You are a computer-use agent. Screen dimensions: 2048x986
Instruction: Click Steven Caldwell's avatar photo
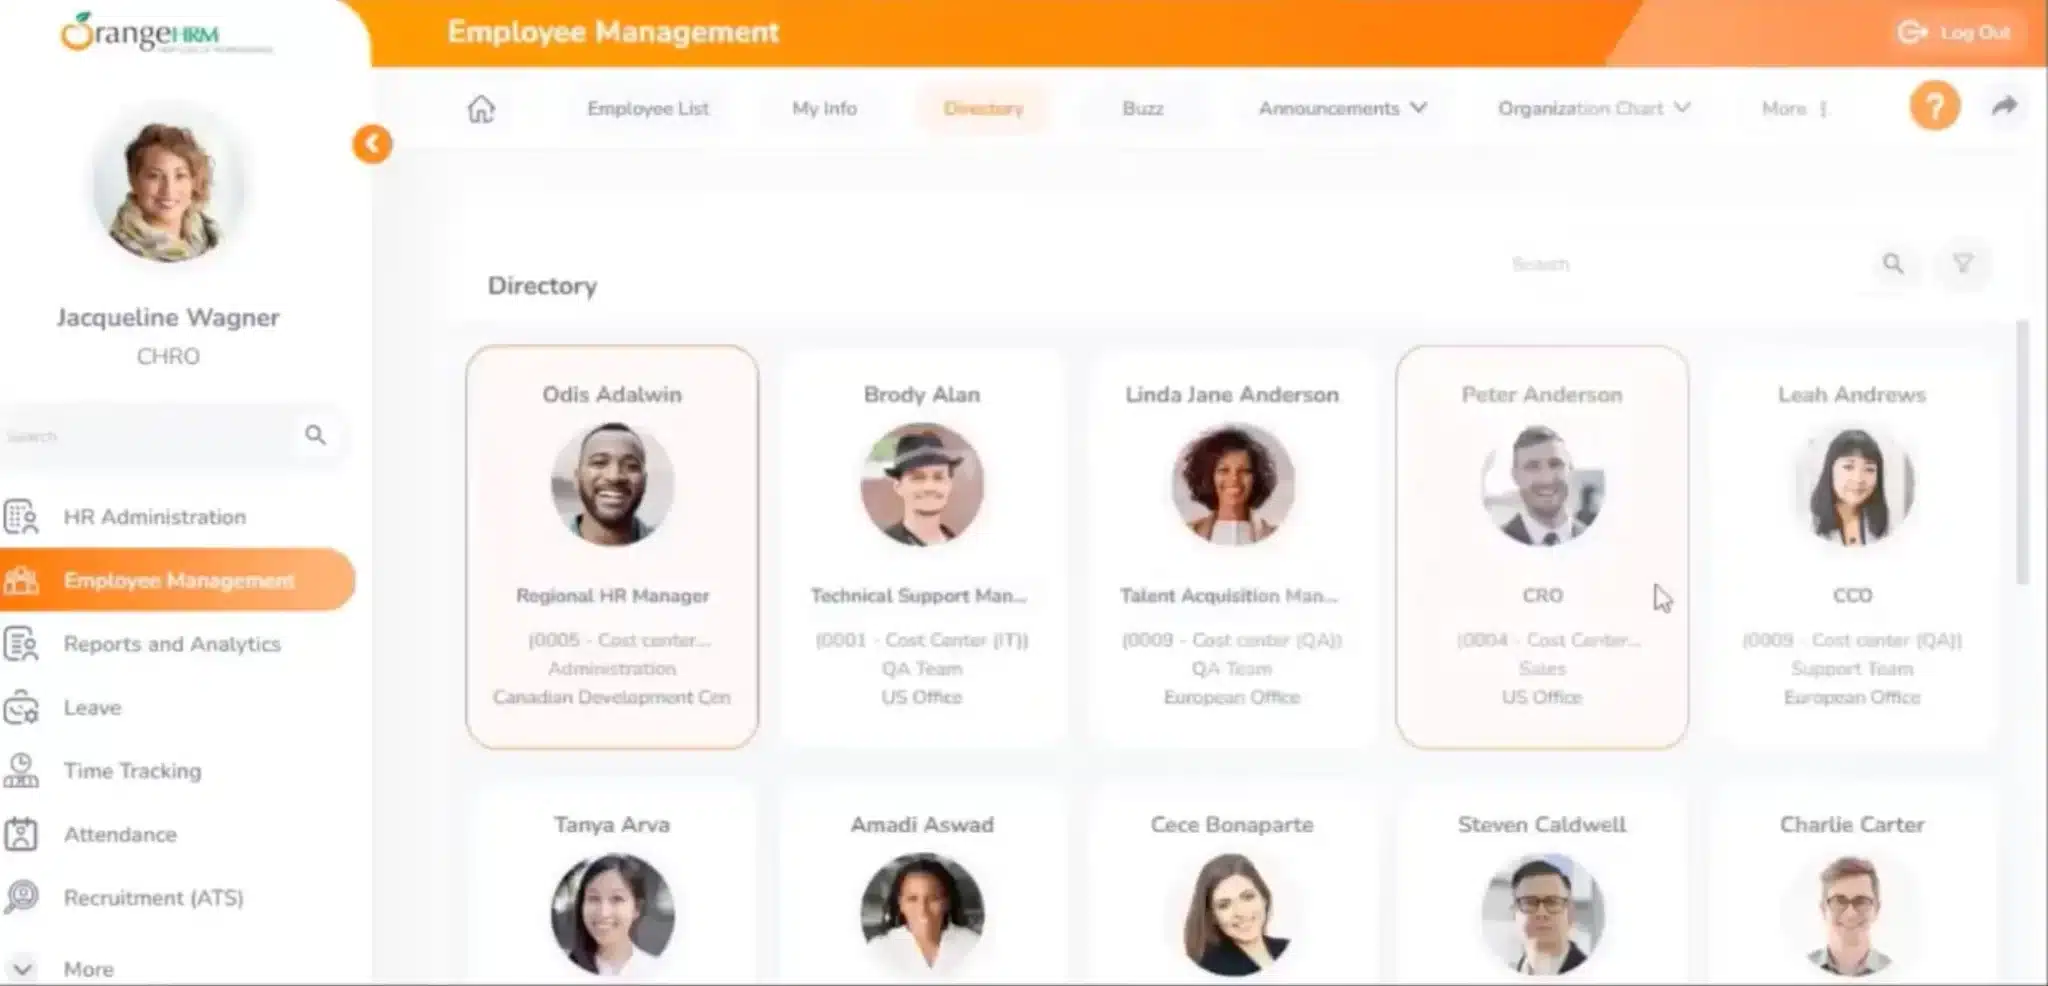tap(1542, 914)
